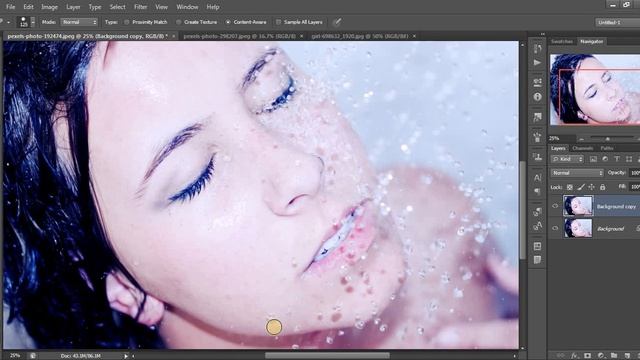Click the type layer filter icon
Viewport: 640px width, 360px height.
617,159
